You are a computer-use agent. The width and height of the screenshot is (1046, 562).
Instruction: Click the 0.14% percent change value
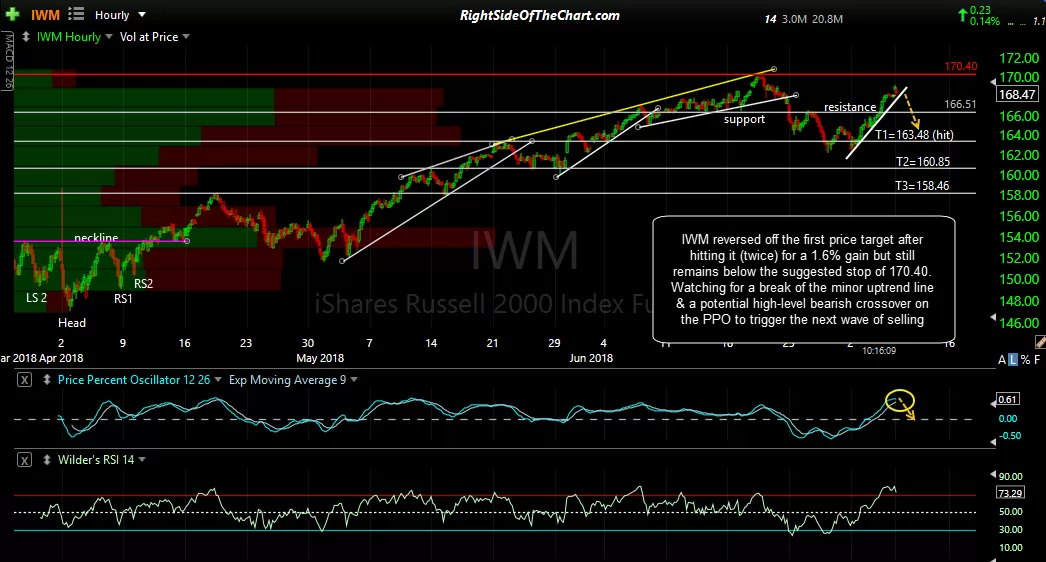985,21
